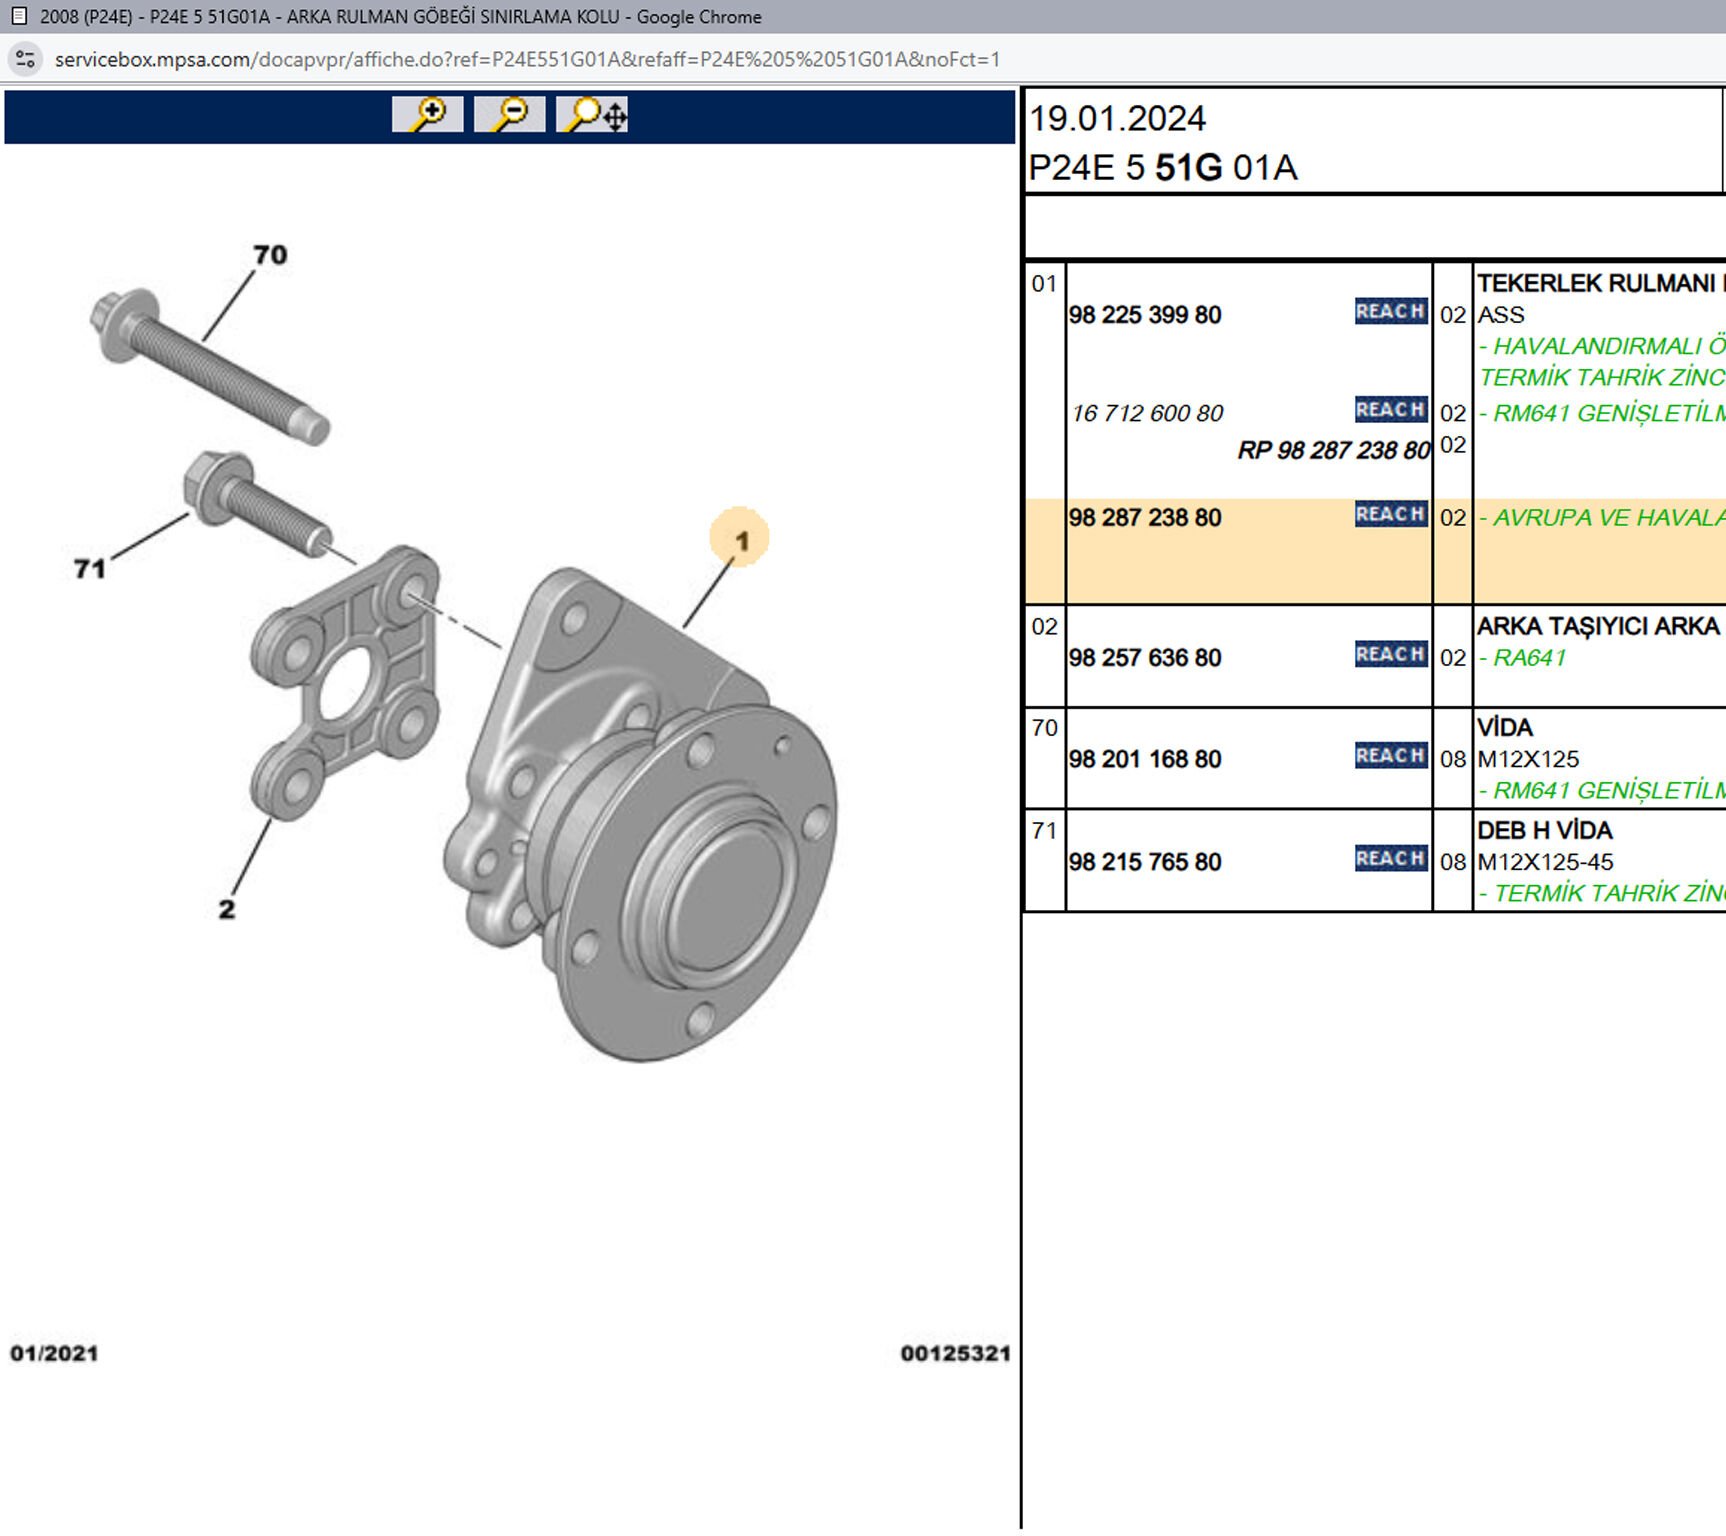Click REACH badge for part 98 225 399 80
The height and width of the screenshot is (1536, 1726).
(x=1390, y=312)
